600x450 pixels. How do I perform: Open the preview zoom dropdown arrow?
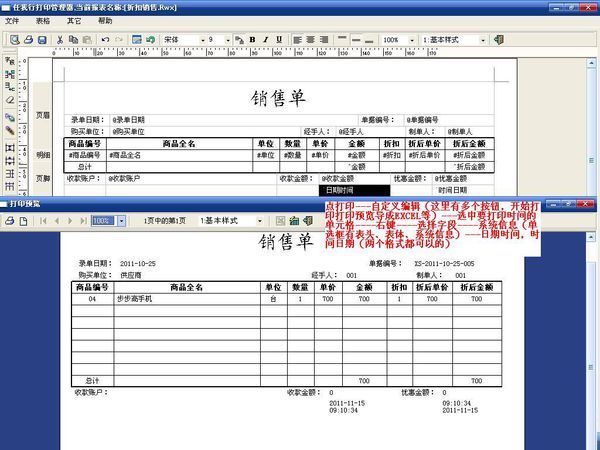point(121,221)
